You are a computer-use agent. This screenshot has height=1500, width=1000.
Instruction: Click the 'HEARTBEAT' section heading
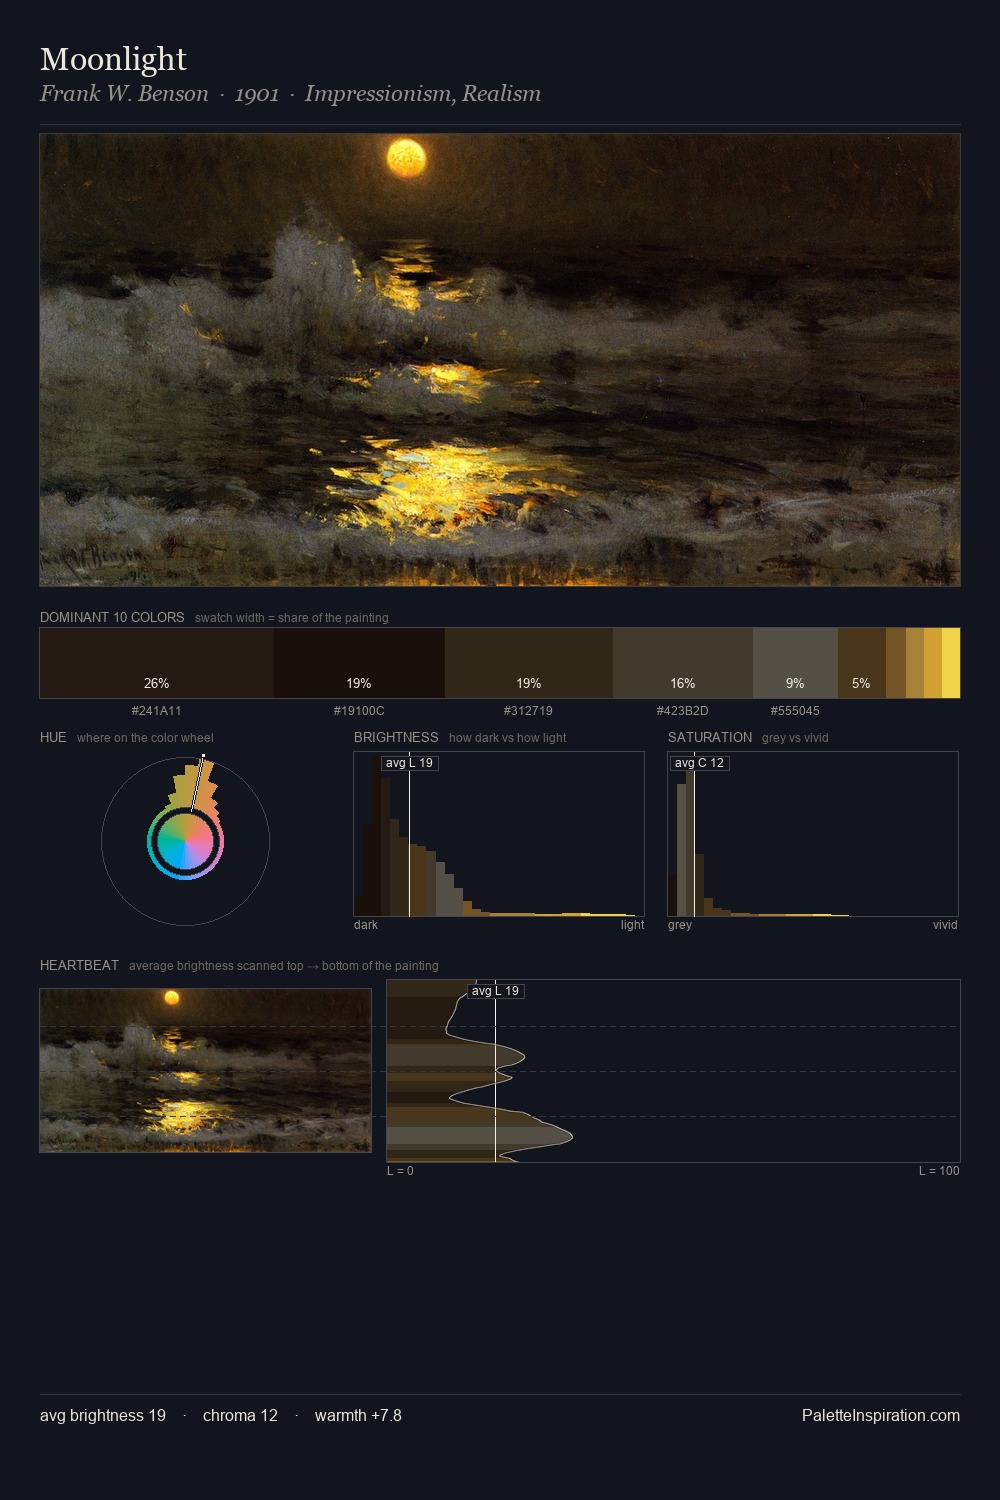79,965
